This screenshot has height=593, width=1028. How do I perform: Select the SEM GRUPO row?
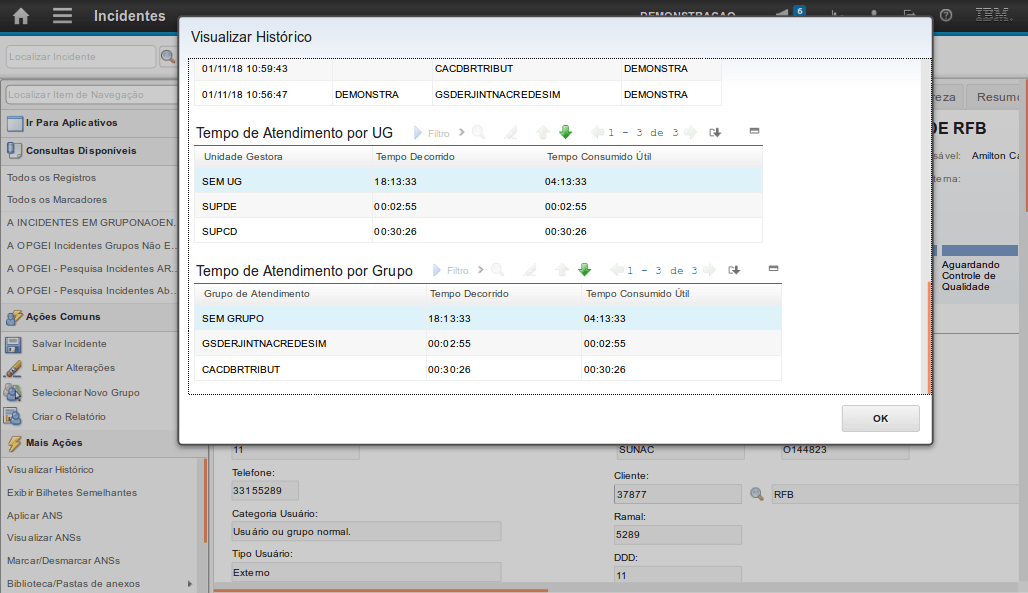[488, 319]
